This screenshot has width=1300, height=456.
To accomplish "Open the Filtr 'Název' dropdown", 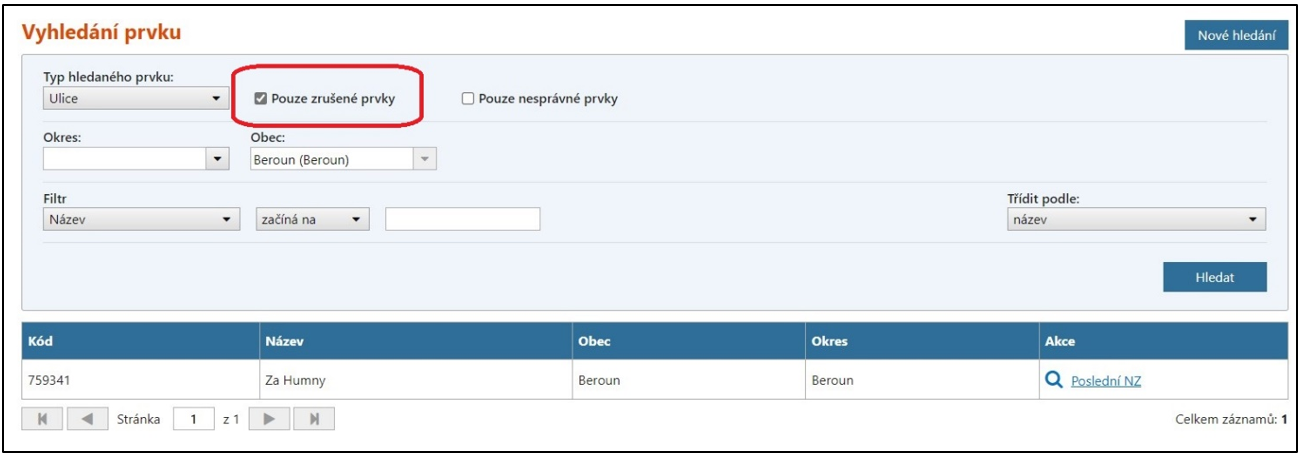I will 141,219.
